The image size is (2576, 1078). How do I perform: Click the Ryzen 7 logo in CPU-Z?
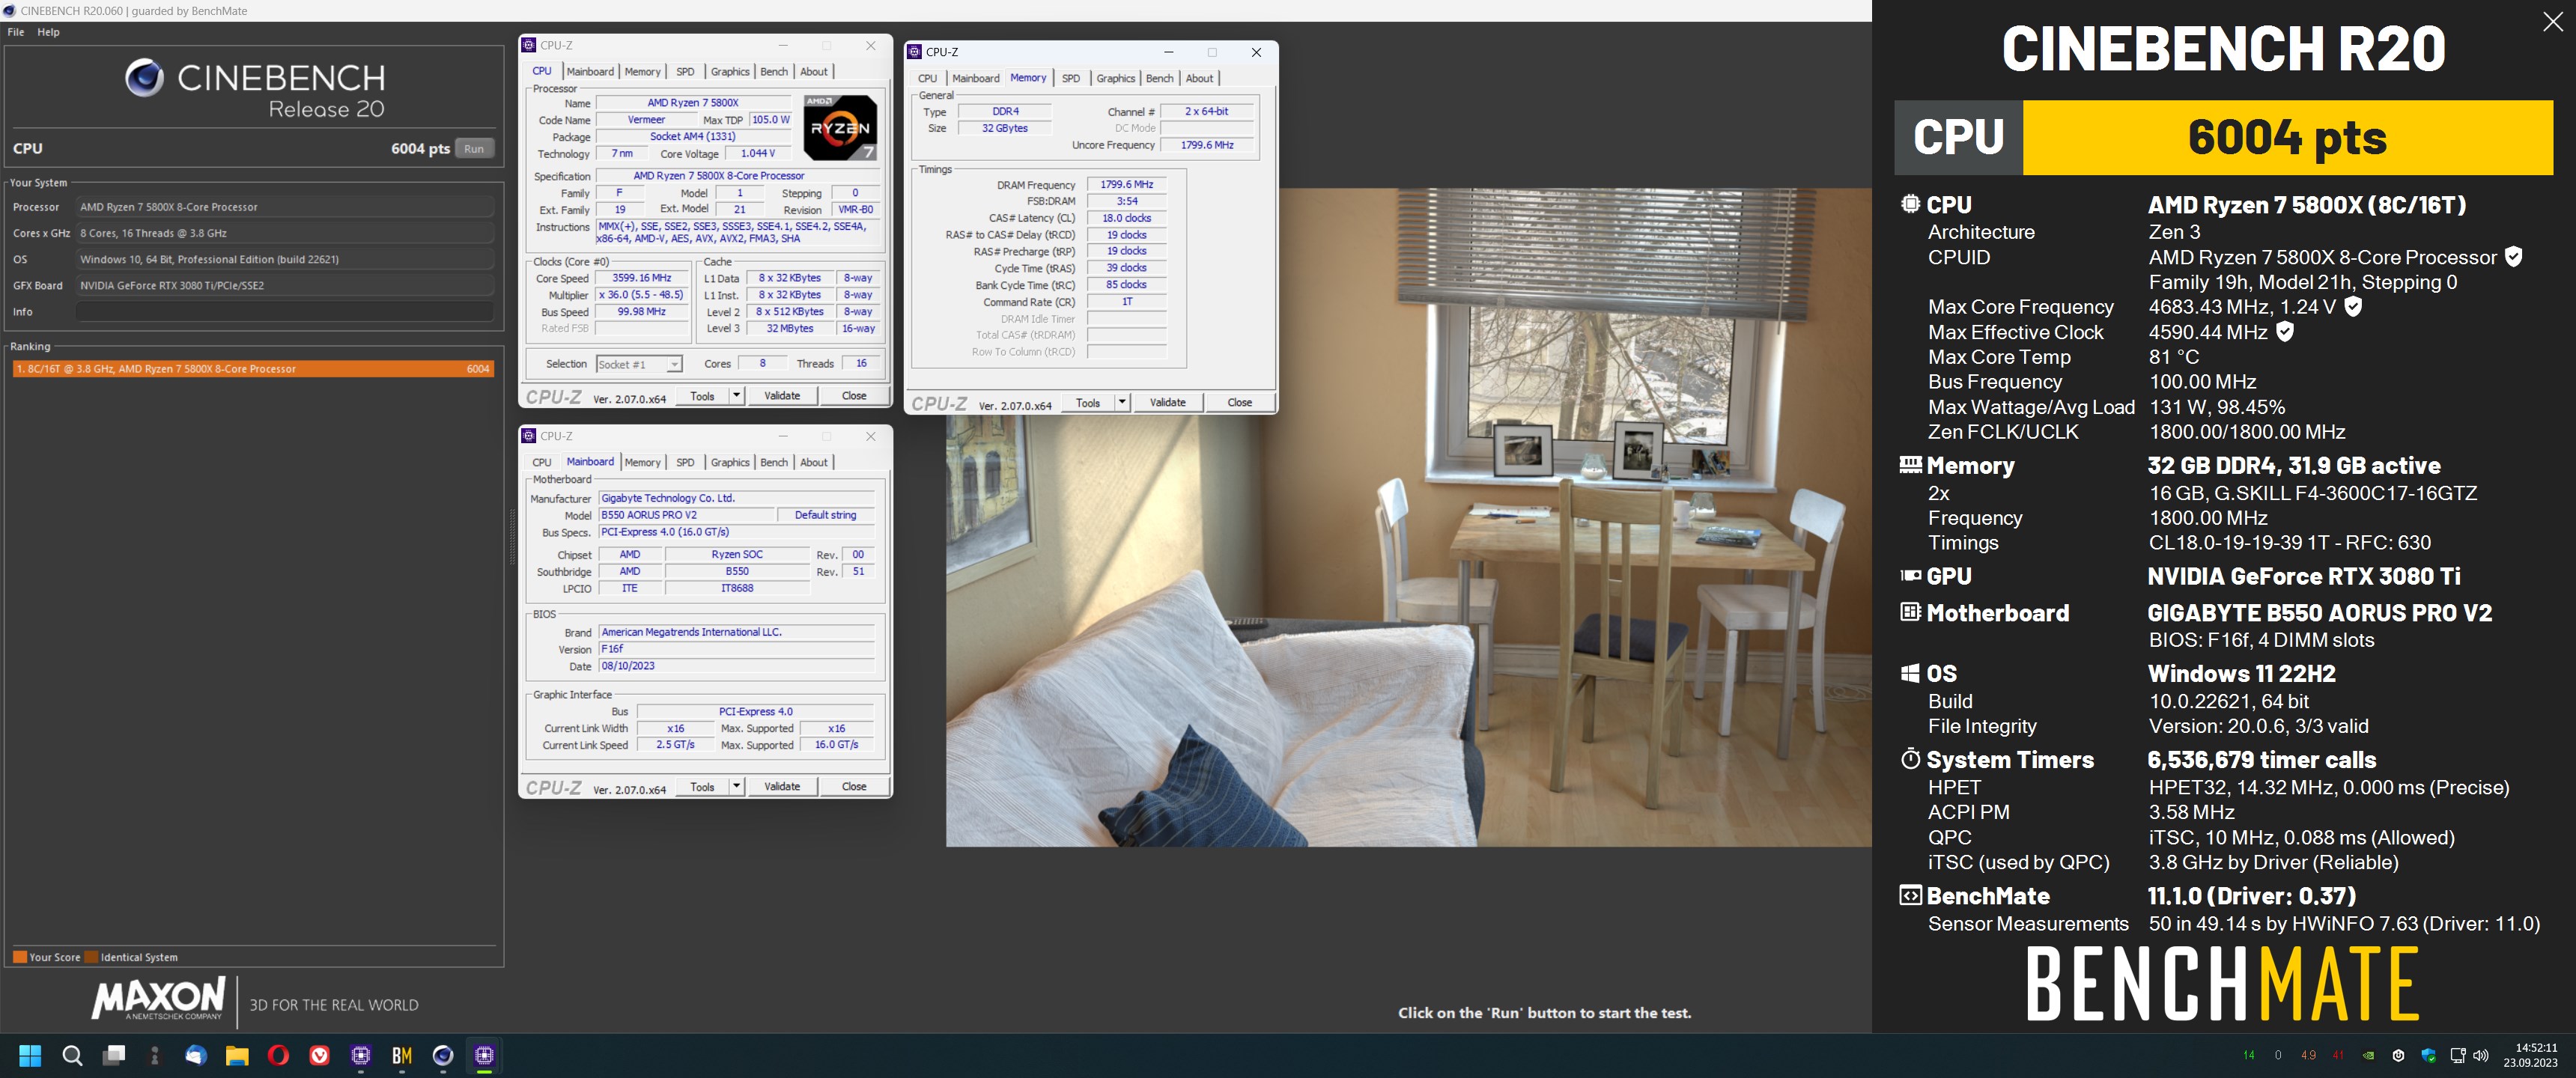coord(840,127)
